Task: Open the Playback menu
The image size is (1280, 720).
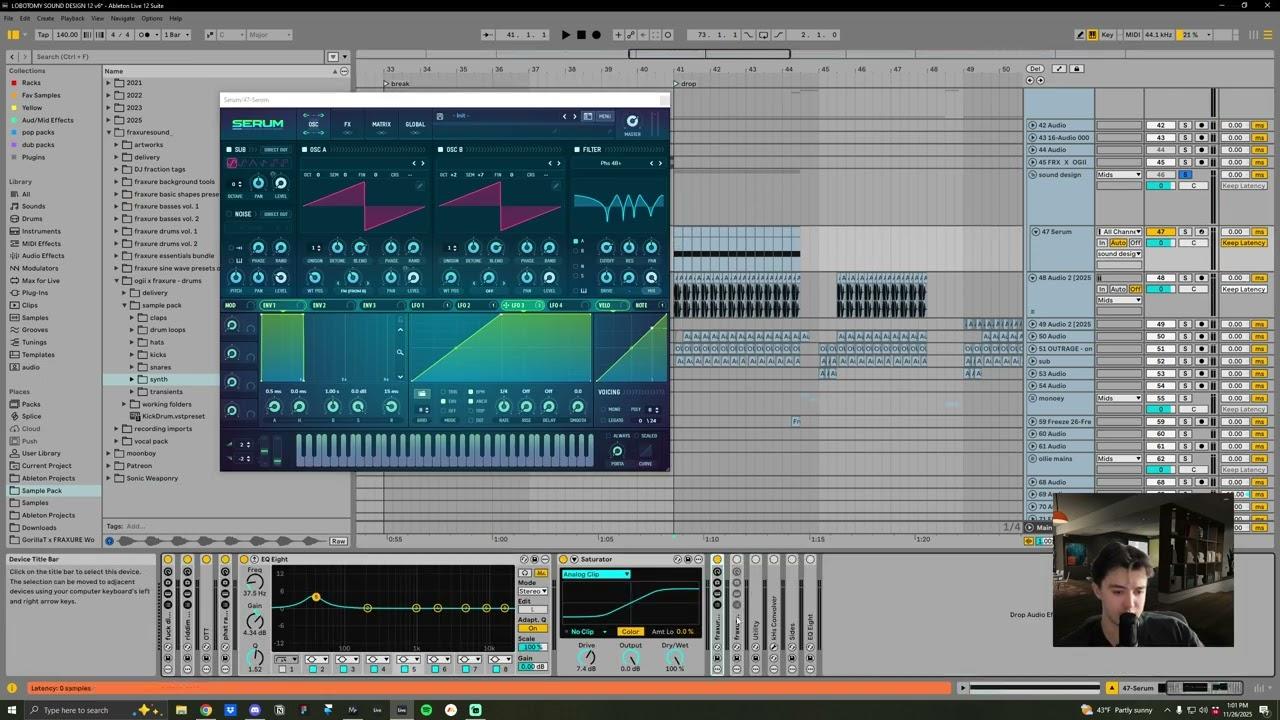Action: click(72, 18)
